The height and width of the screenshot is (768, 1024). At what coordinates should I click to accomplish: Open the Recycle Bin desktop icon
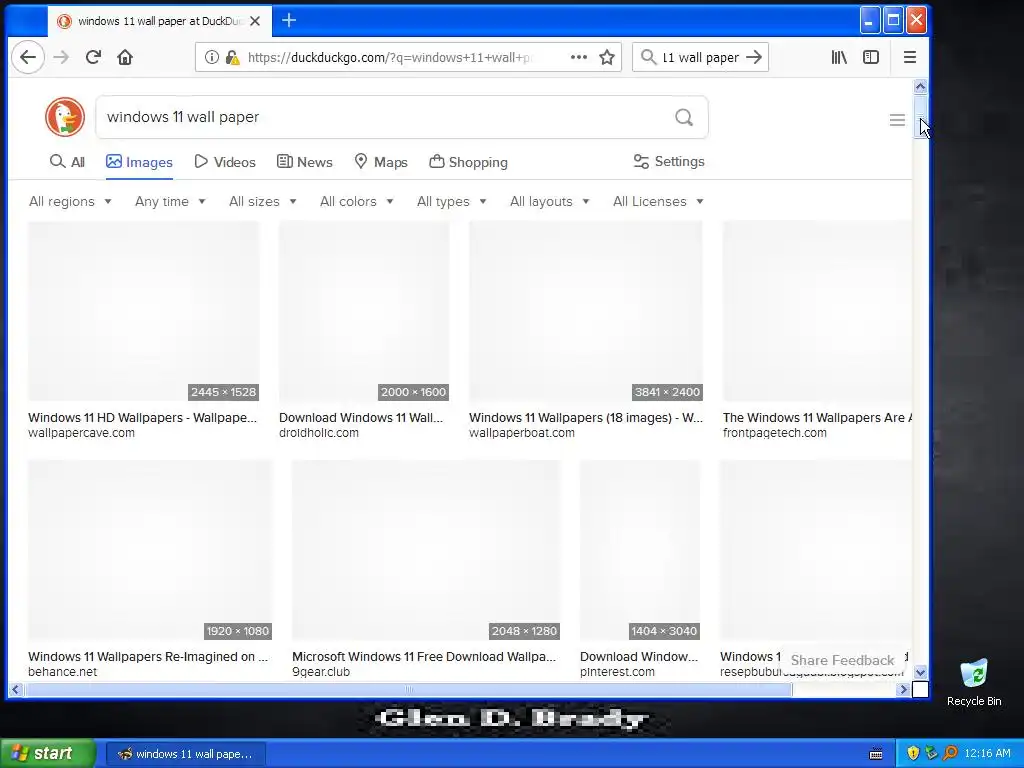(974, 682)
